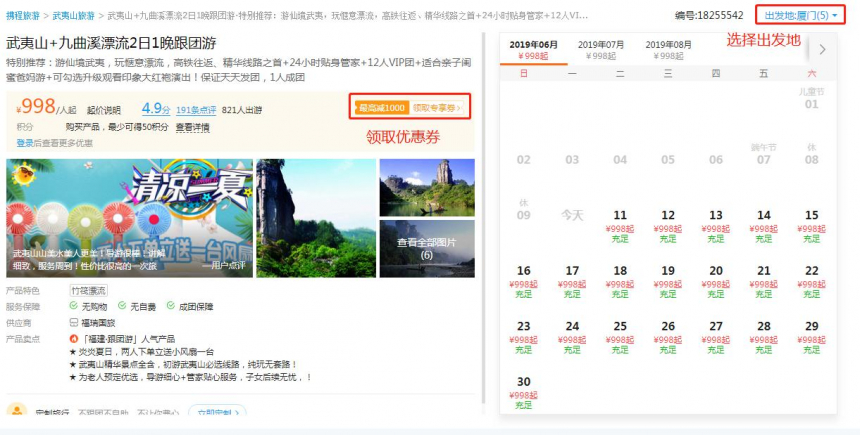Select June 29 on the calendar
Viewport: 860px width, 435px height.
pos(812,337)
